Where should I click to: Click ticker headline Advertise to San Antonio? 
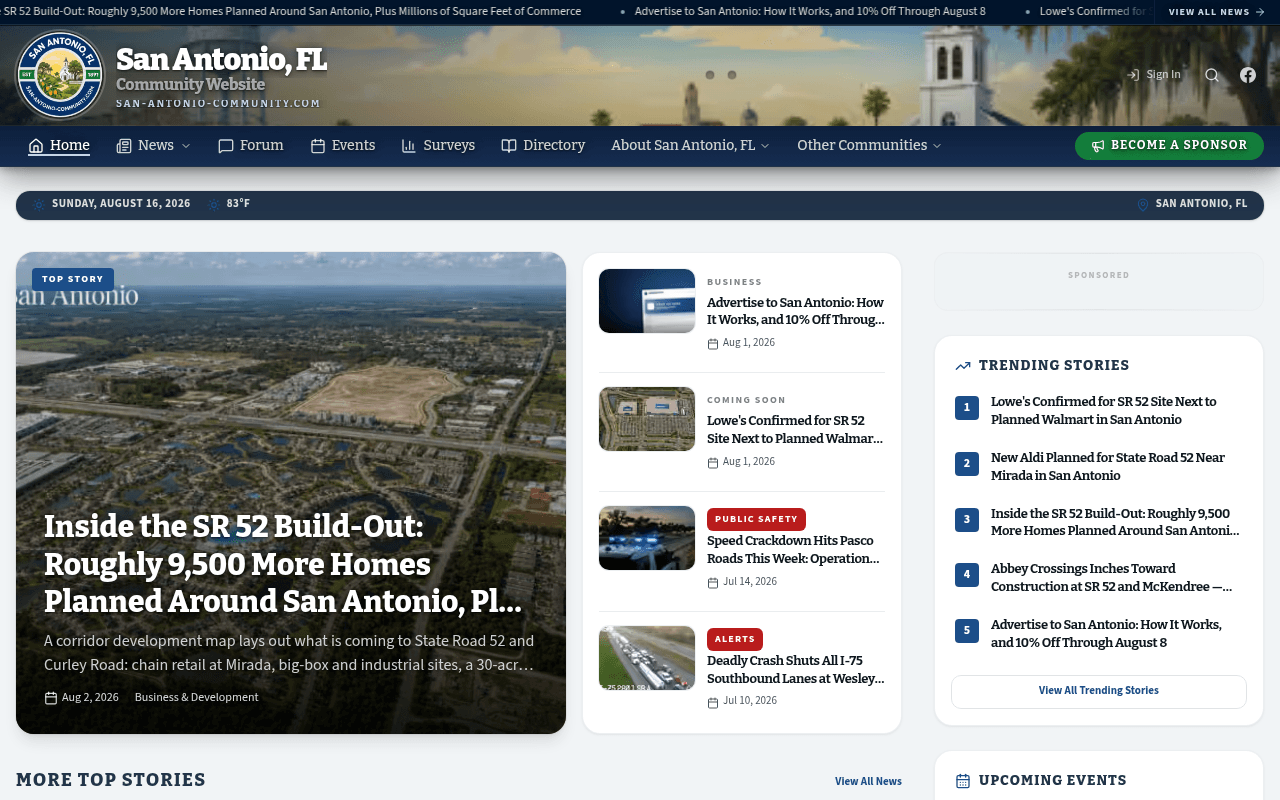(x=810, y=12)
